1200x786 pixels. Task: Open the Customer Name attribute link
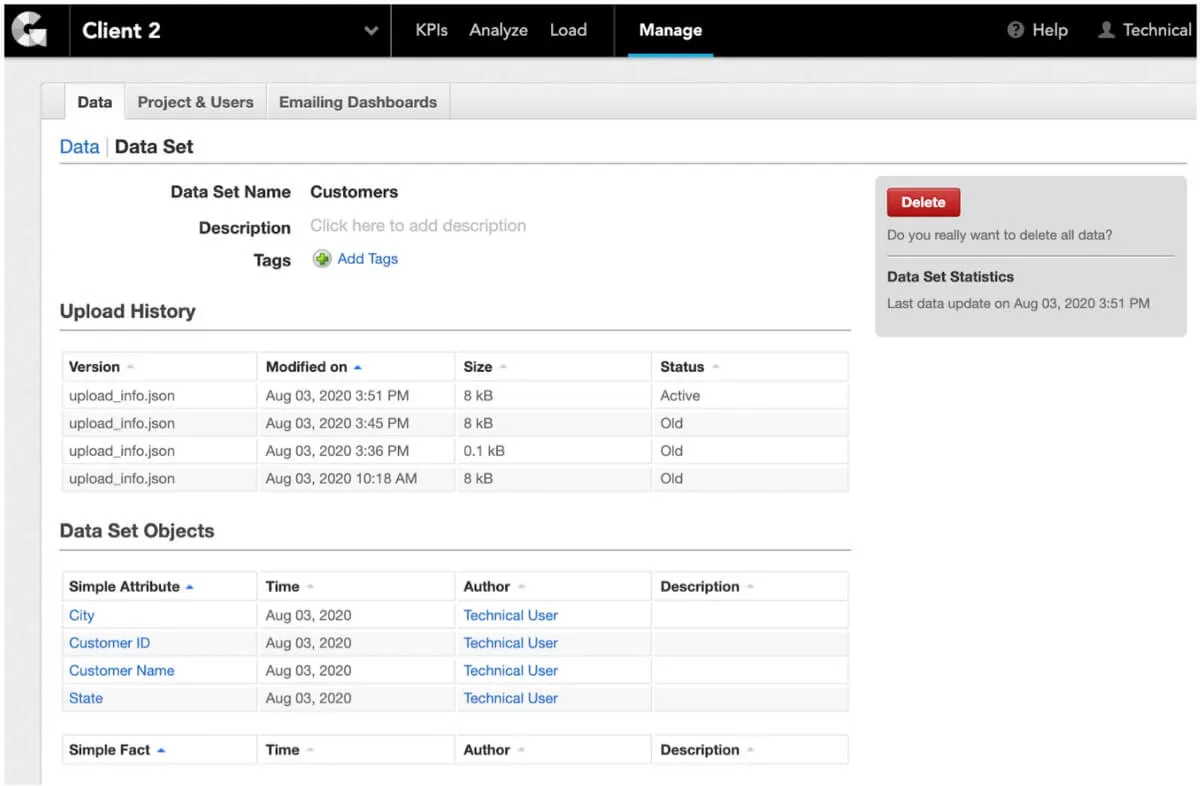[x=121, y=671]
